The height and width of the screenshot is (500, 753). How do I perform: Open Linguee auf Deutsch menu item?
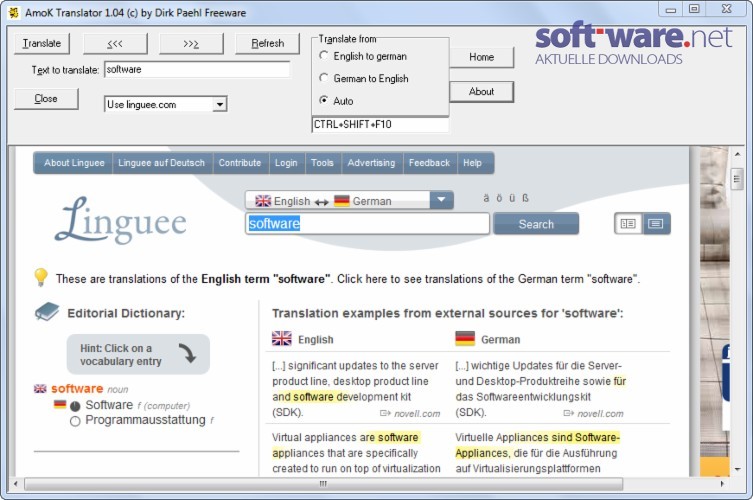pos(161,163)
